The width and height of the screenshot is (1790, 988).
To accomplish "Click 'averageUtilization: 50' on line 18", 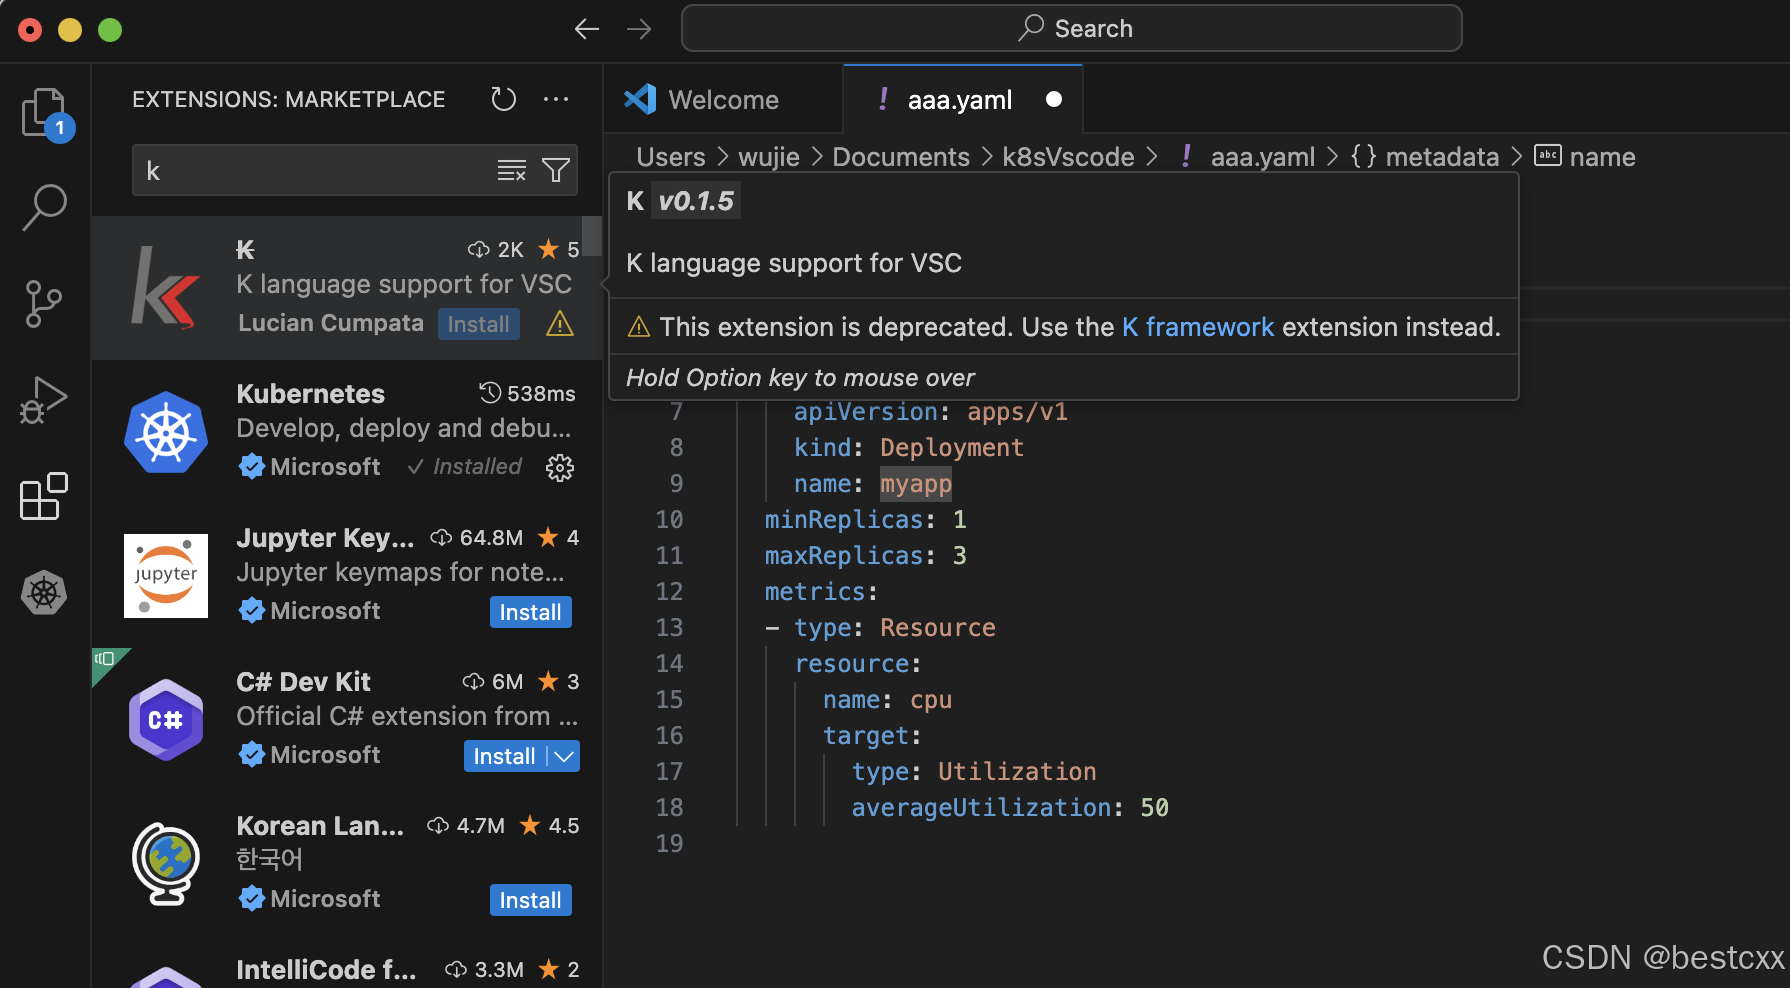I will [x=1010, y=808].
